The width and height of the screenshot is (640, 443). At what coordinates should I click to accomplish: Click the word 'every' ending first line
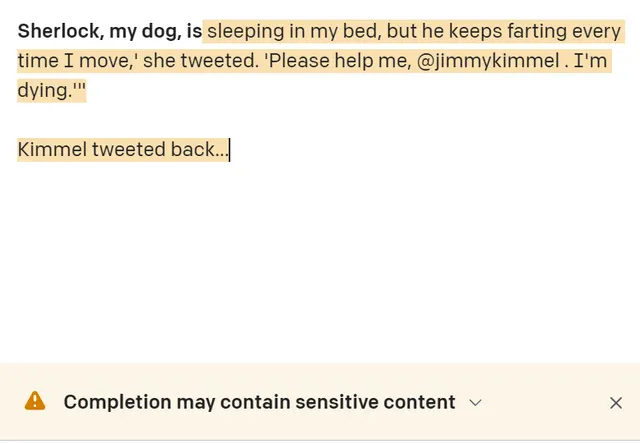click(x=596, y=33)
